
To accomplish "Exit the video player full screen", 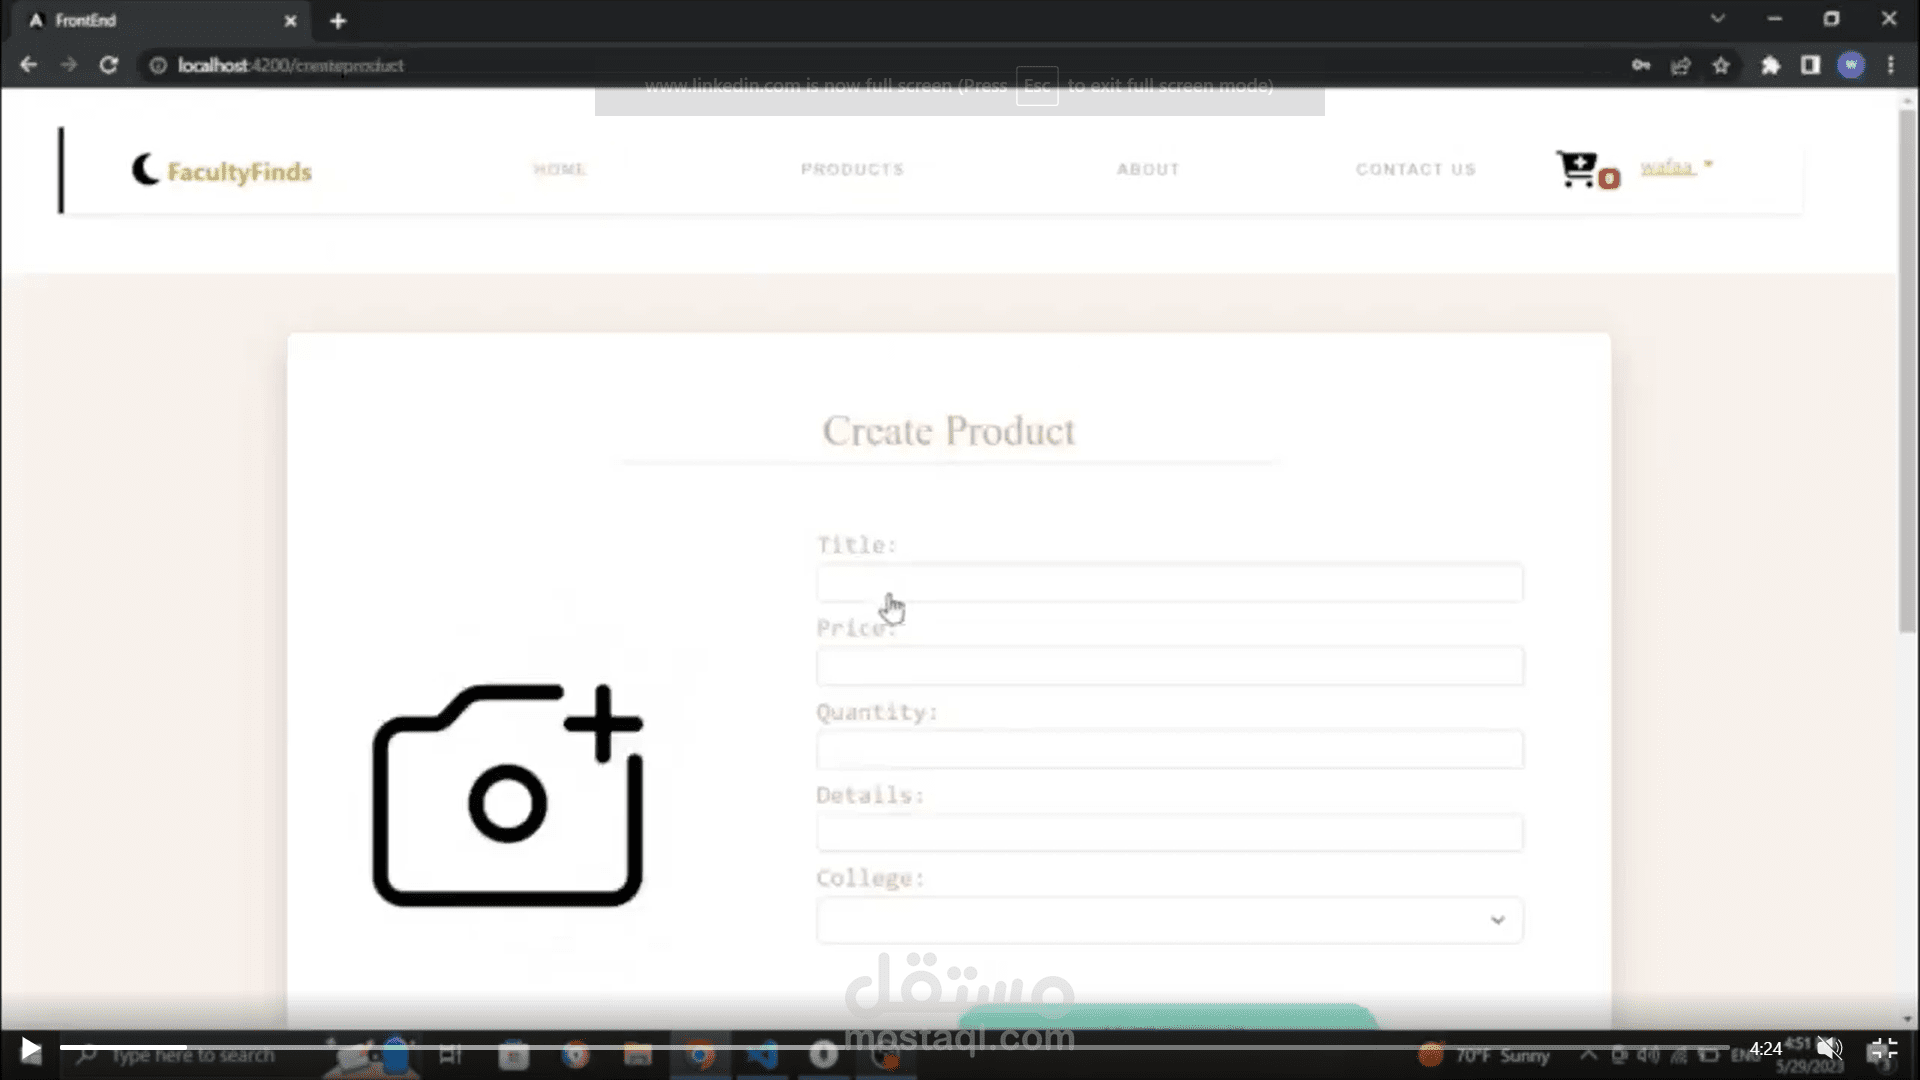I will click(1882, 1048).
